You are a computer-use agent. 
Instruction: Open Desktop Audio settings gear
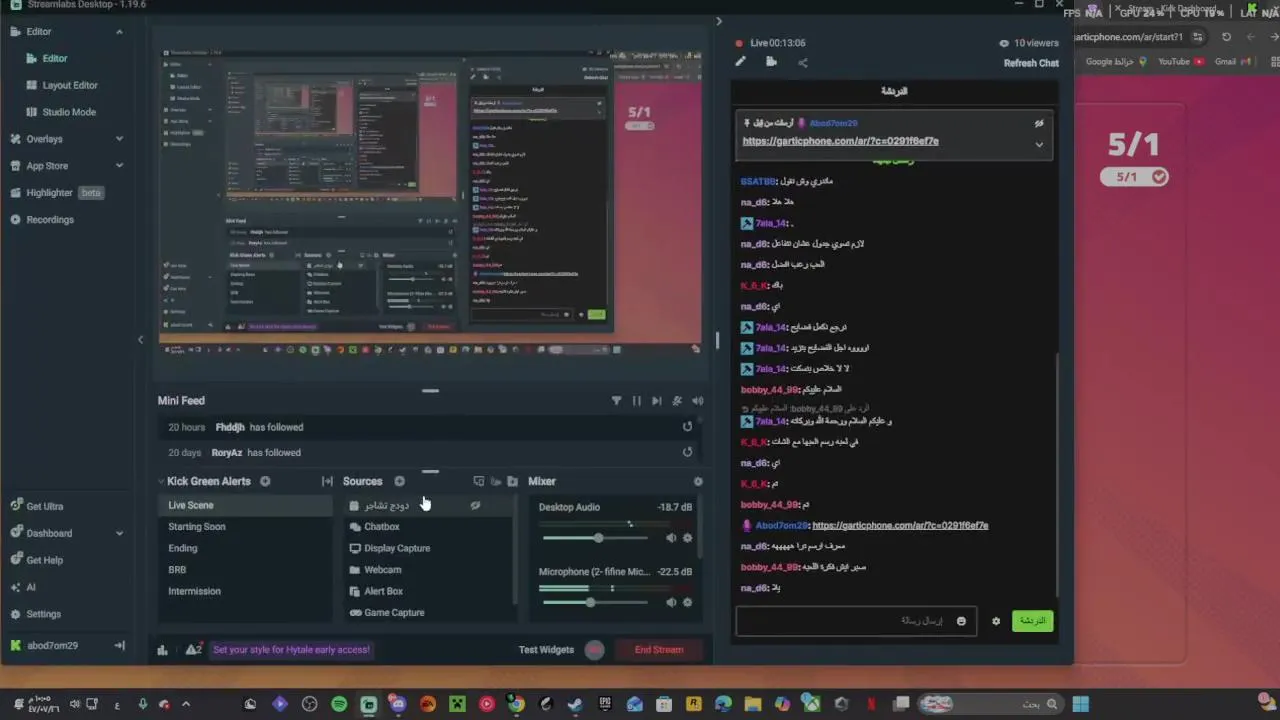pyautogui.click(x=687, y=538)
